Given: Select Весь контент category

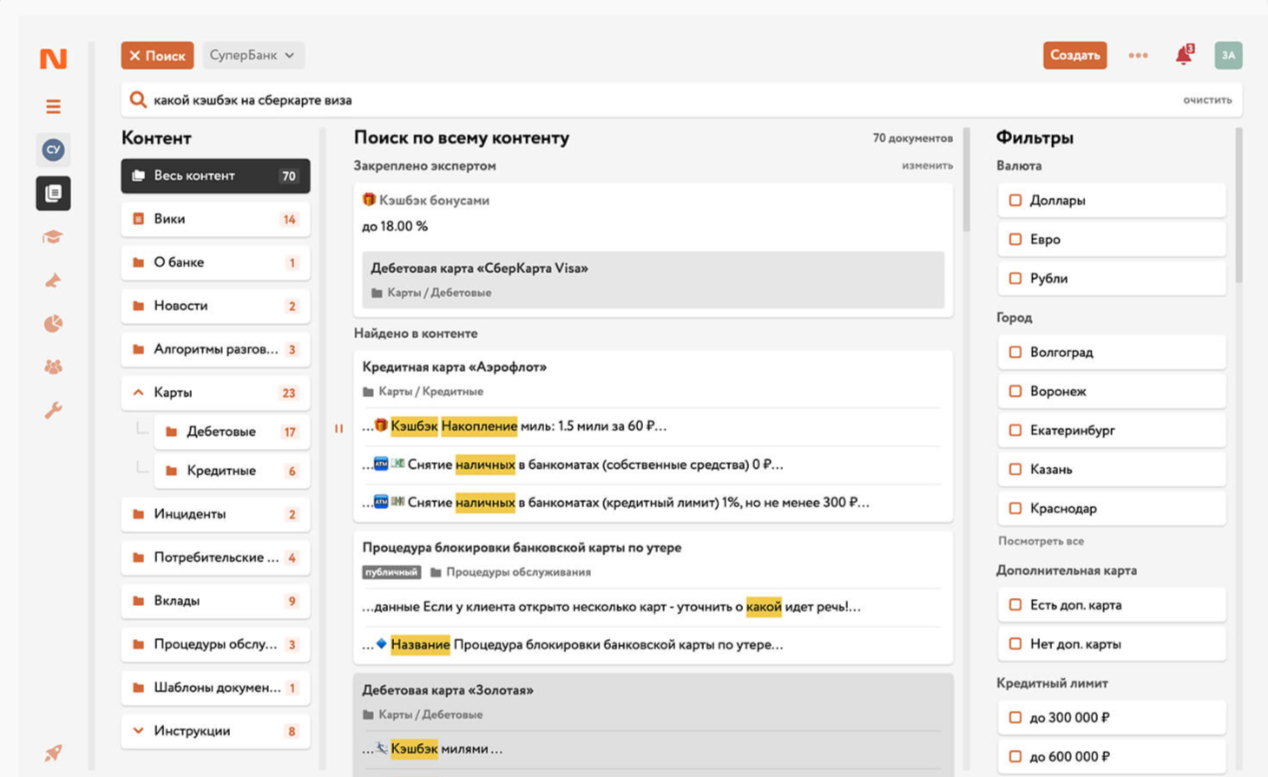Looking at the screenshot, I should click(x=215, y=176).
